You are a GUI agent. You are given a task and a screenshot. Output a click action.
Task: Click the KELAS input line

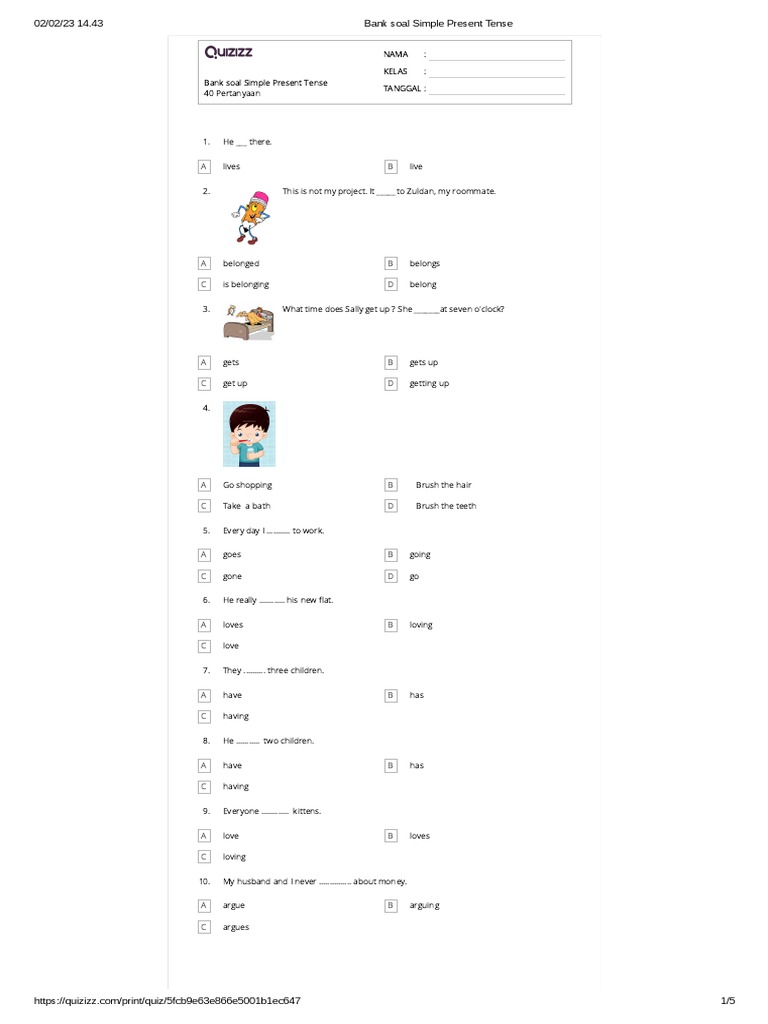click(x=496, y=72)
